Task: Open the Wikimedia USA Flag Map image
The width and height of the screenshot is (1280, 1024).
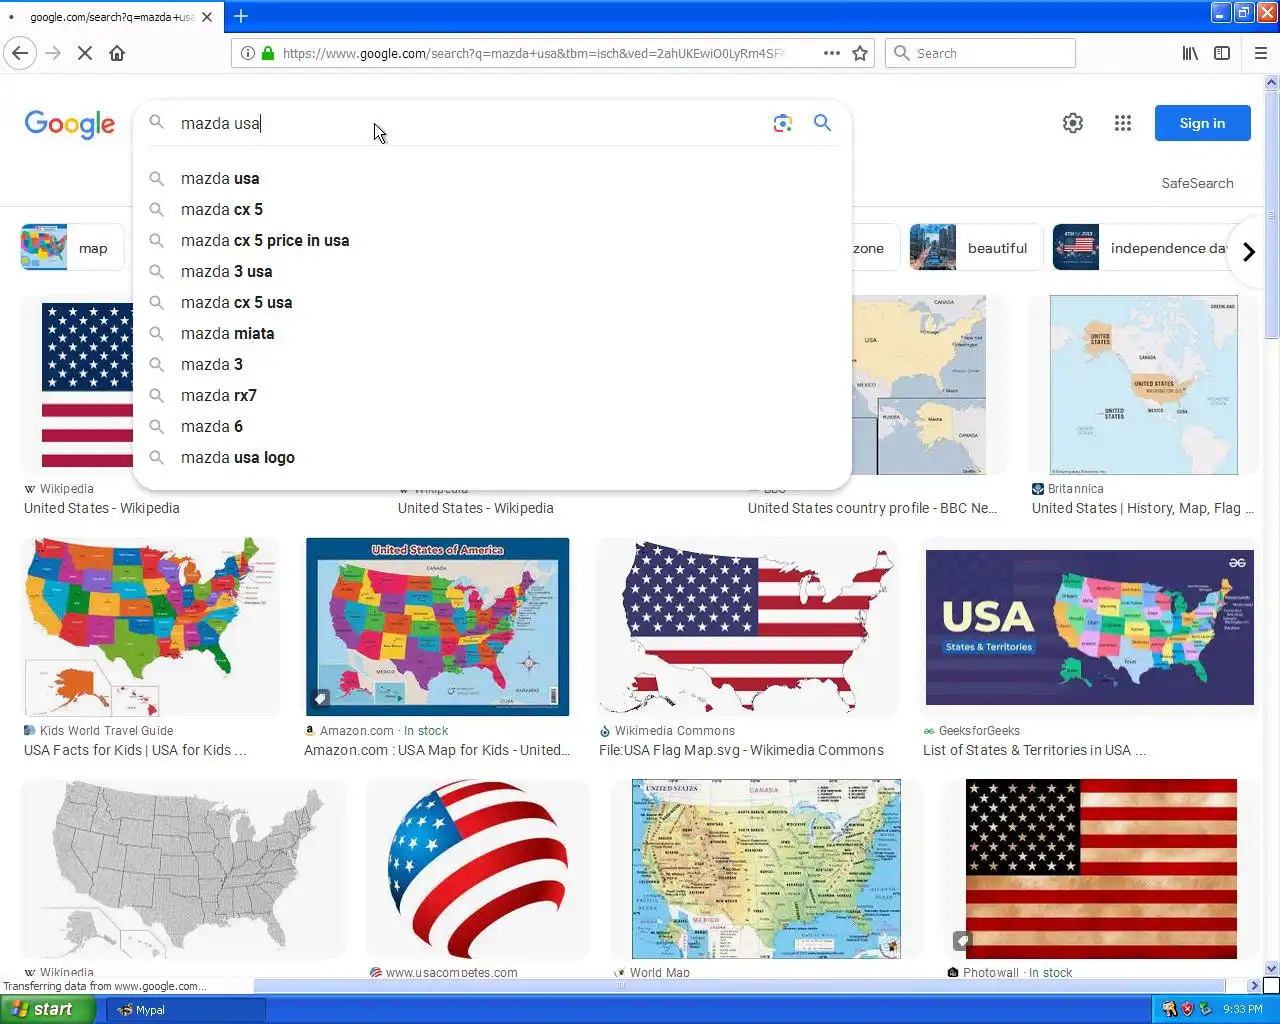Action: coord(747,627)
